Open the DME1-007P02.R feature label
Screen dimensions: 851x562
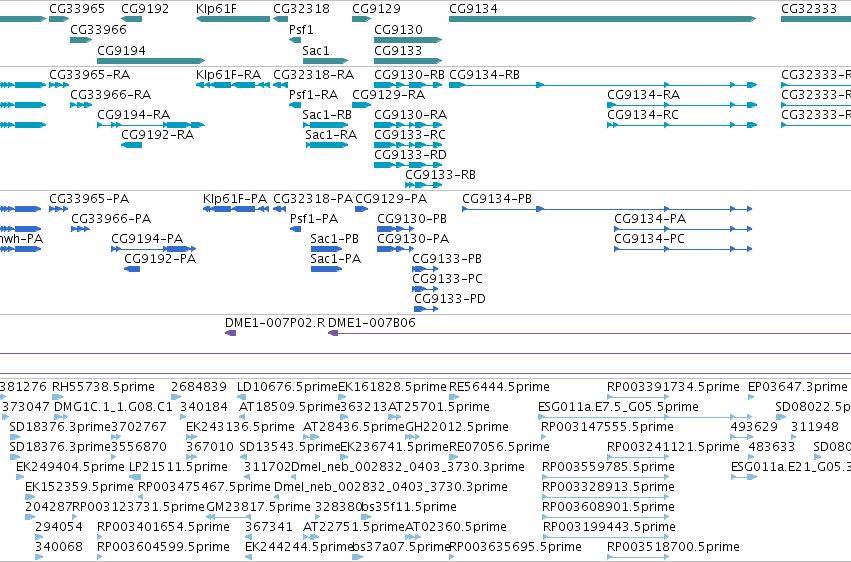click(275, 323)
